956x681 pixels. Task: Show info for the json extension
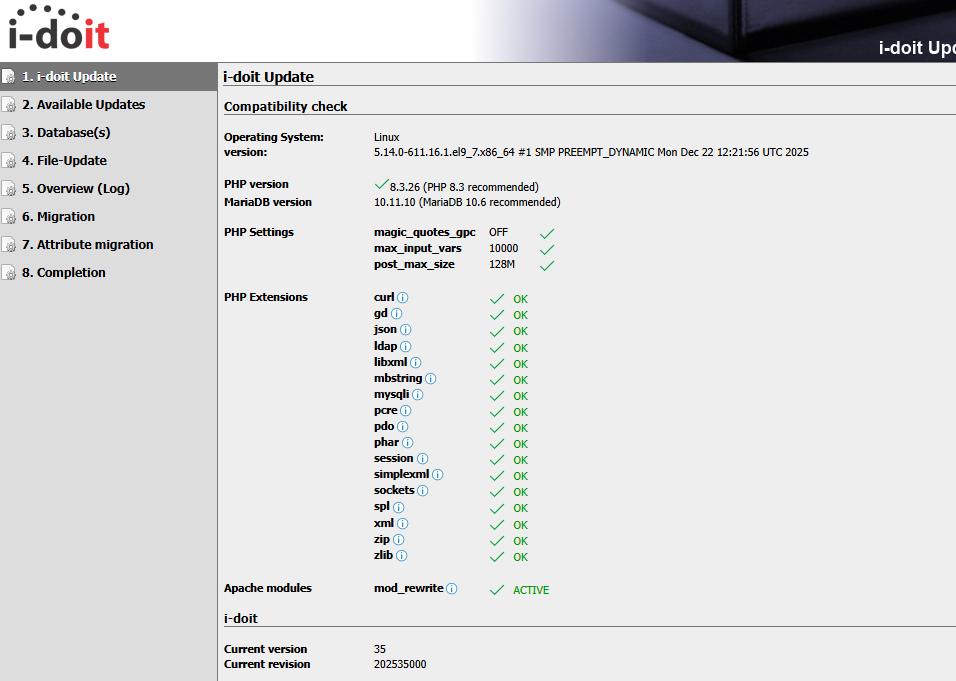coord(406,330)
